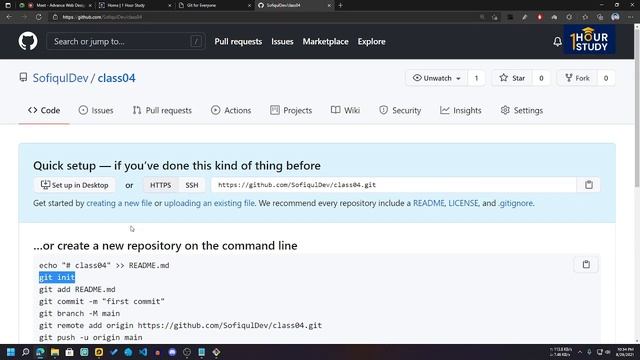Switch to the Meet browser tab
Screen dimensions: 640x360
pos(60,5)
